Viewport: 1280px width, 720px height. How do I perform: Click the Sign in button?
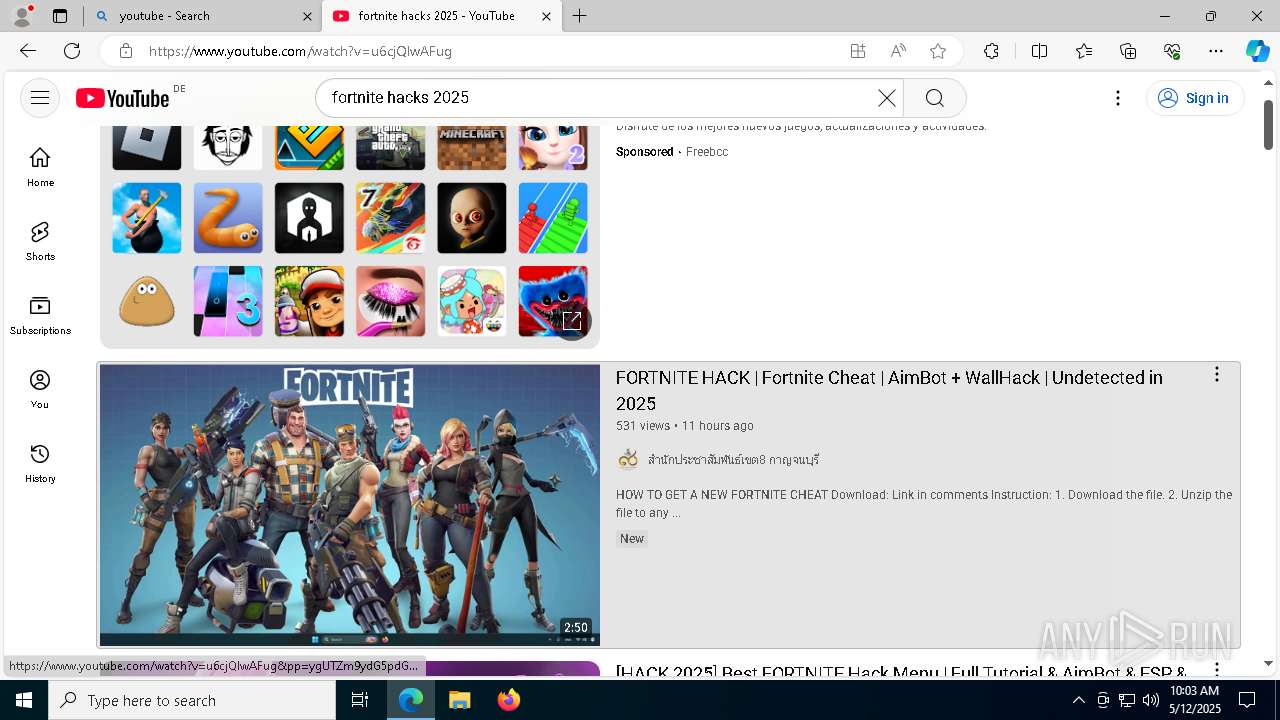(1195, 97)
